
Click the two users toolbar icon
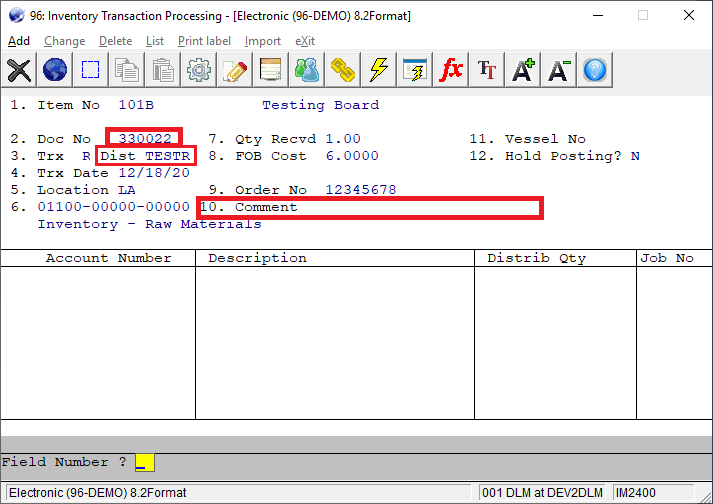306,70
